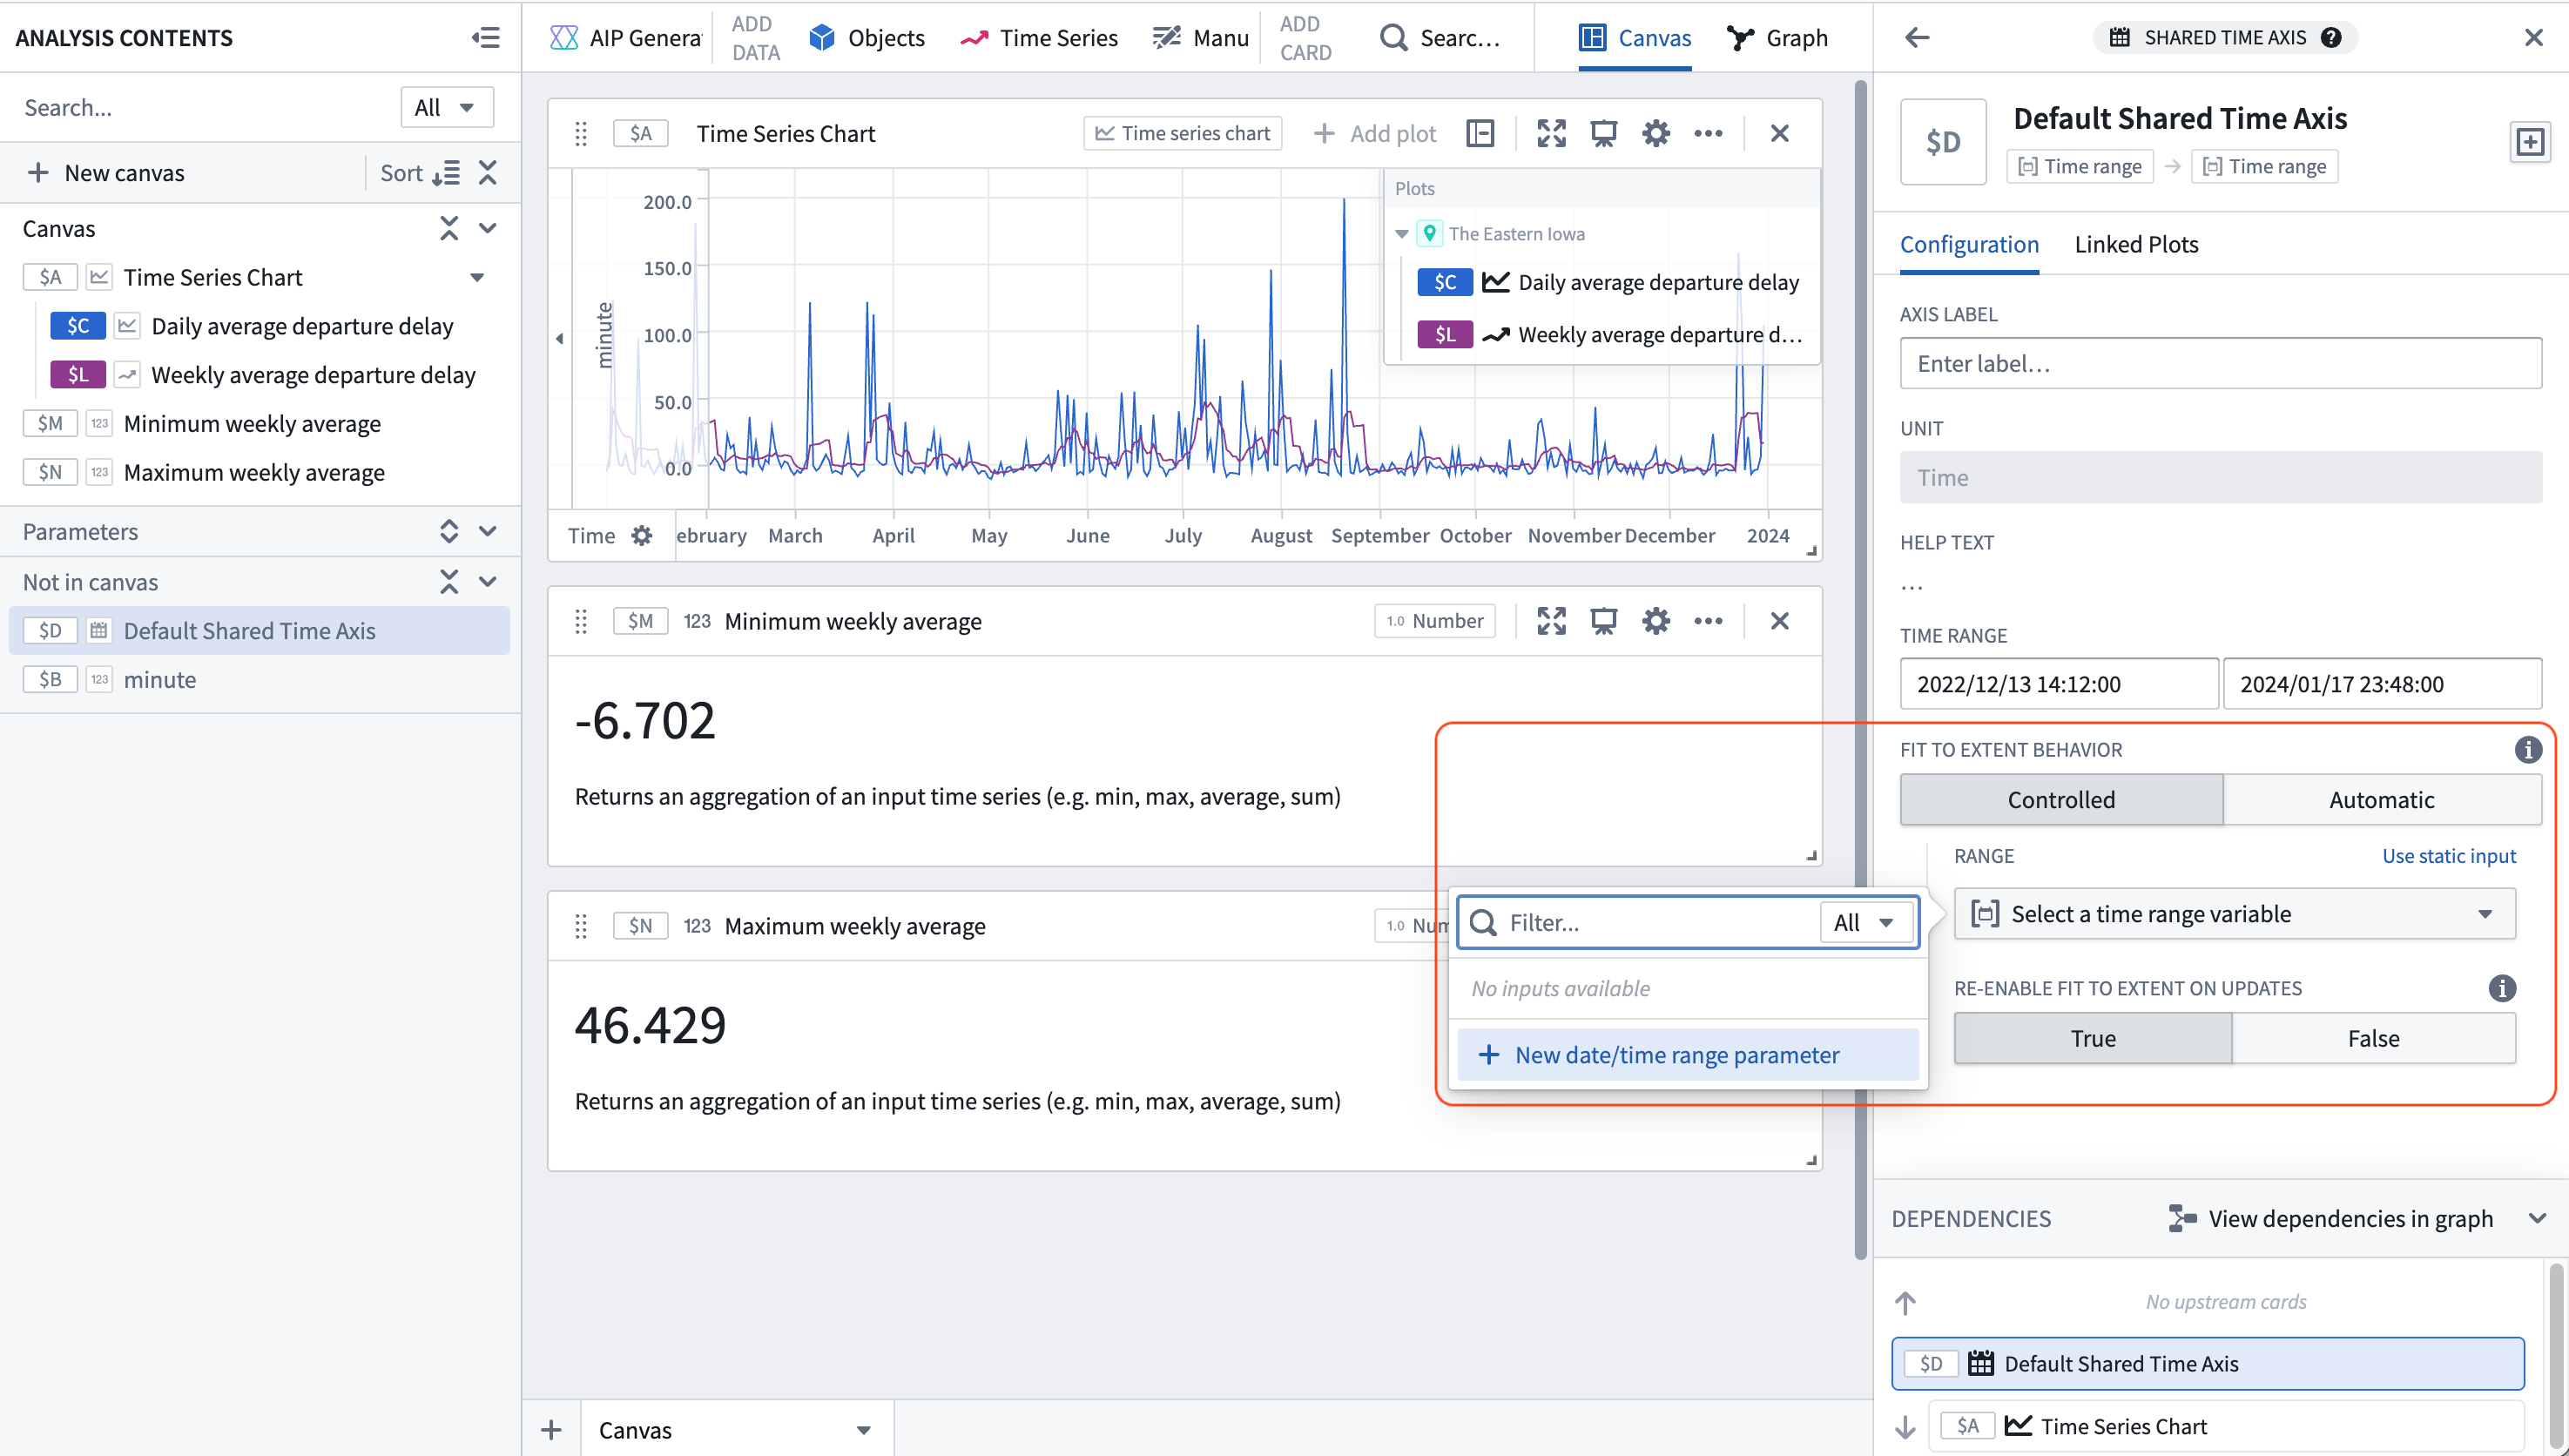Image resolution: width=2569 pixels, height=1456 pixels.
Task: Open more options ellipsis on Minimum weekly average
Action: click(1707, 621)
